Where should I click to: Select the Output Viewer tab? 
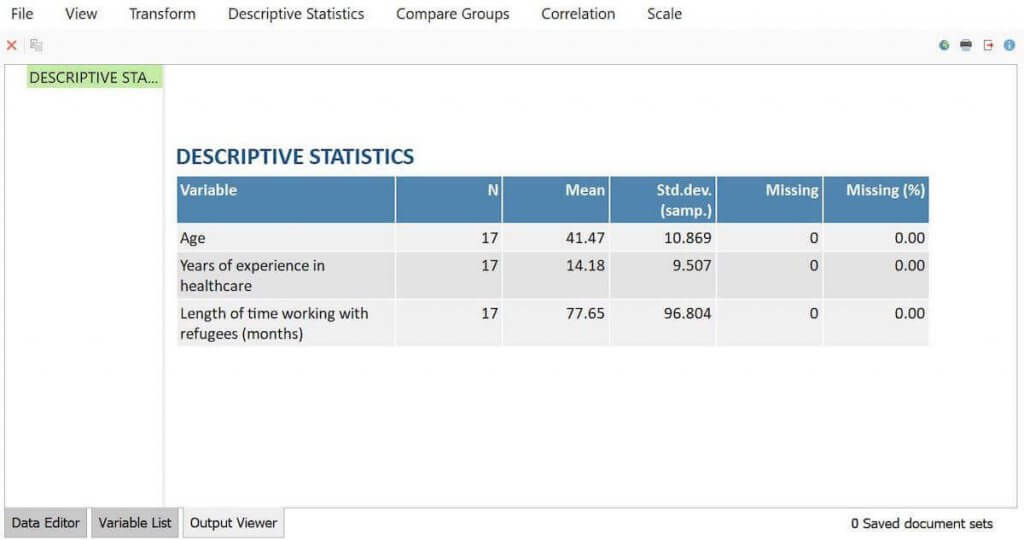pos(234,523)
